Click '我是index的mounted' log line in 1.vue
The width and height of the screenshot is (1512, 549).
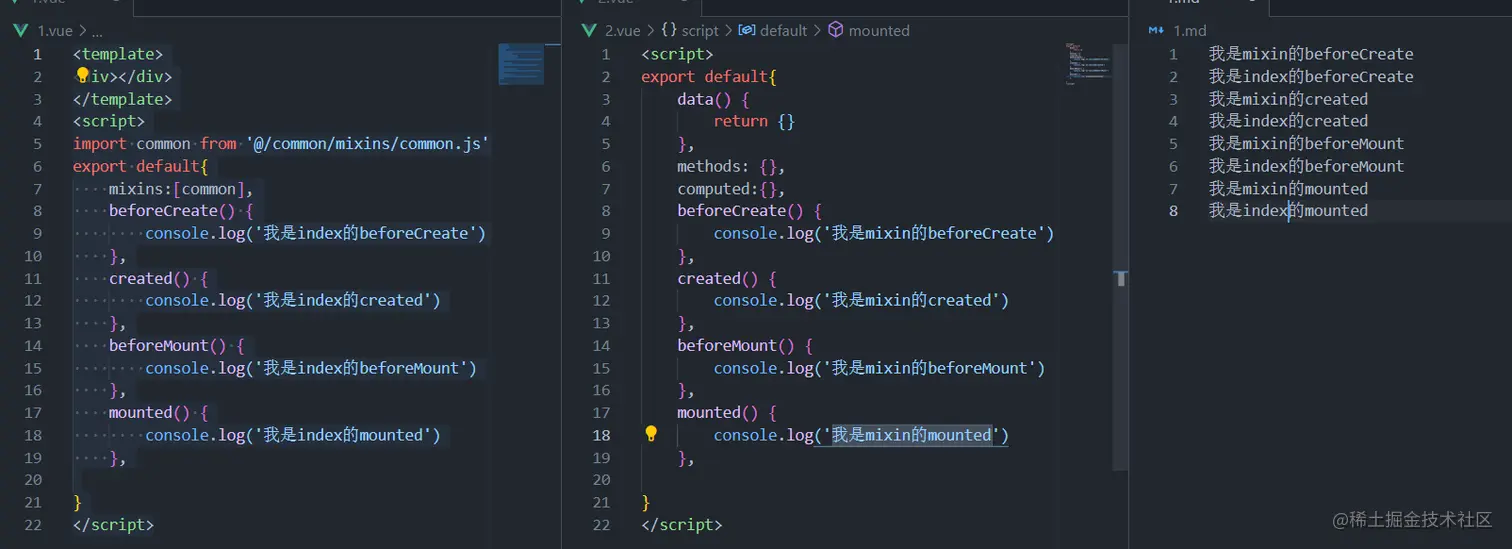pos(293,435)
